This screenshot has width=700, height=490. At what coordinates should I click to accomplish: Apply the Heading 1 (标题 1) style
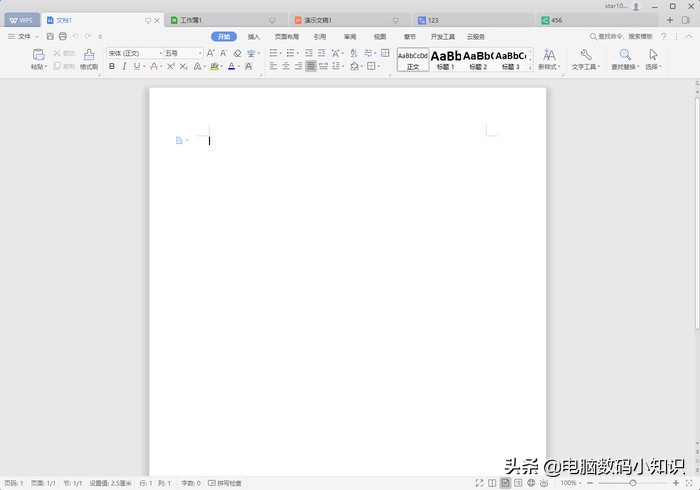point(446,59)
